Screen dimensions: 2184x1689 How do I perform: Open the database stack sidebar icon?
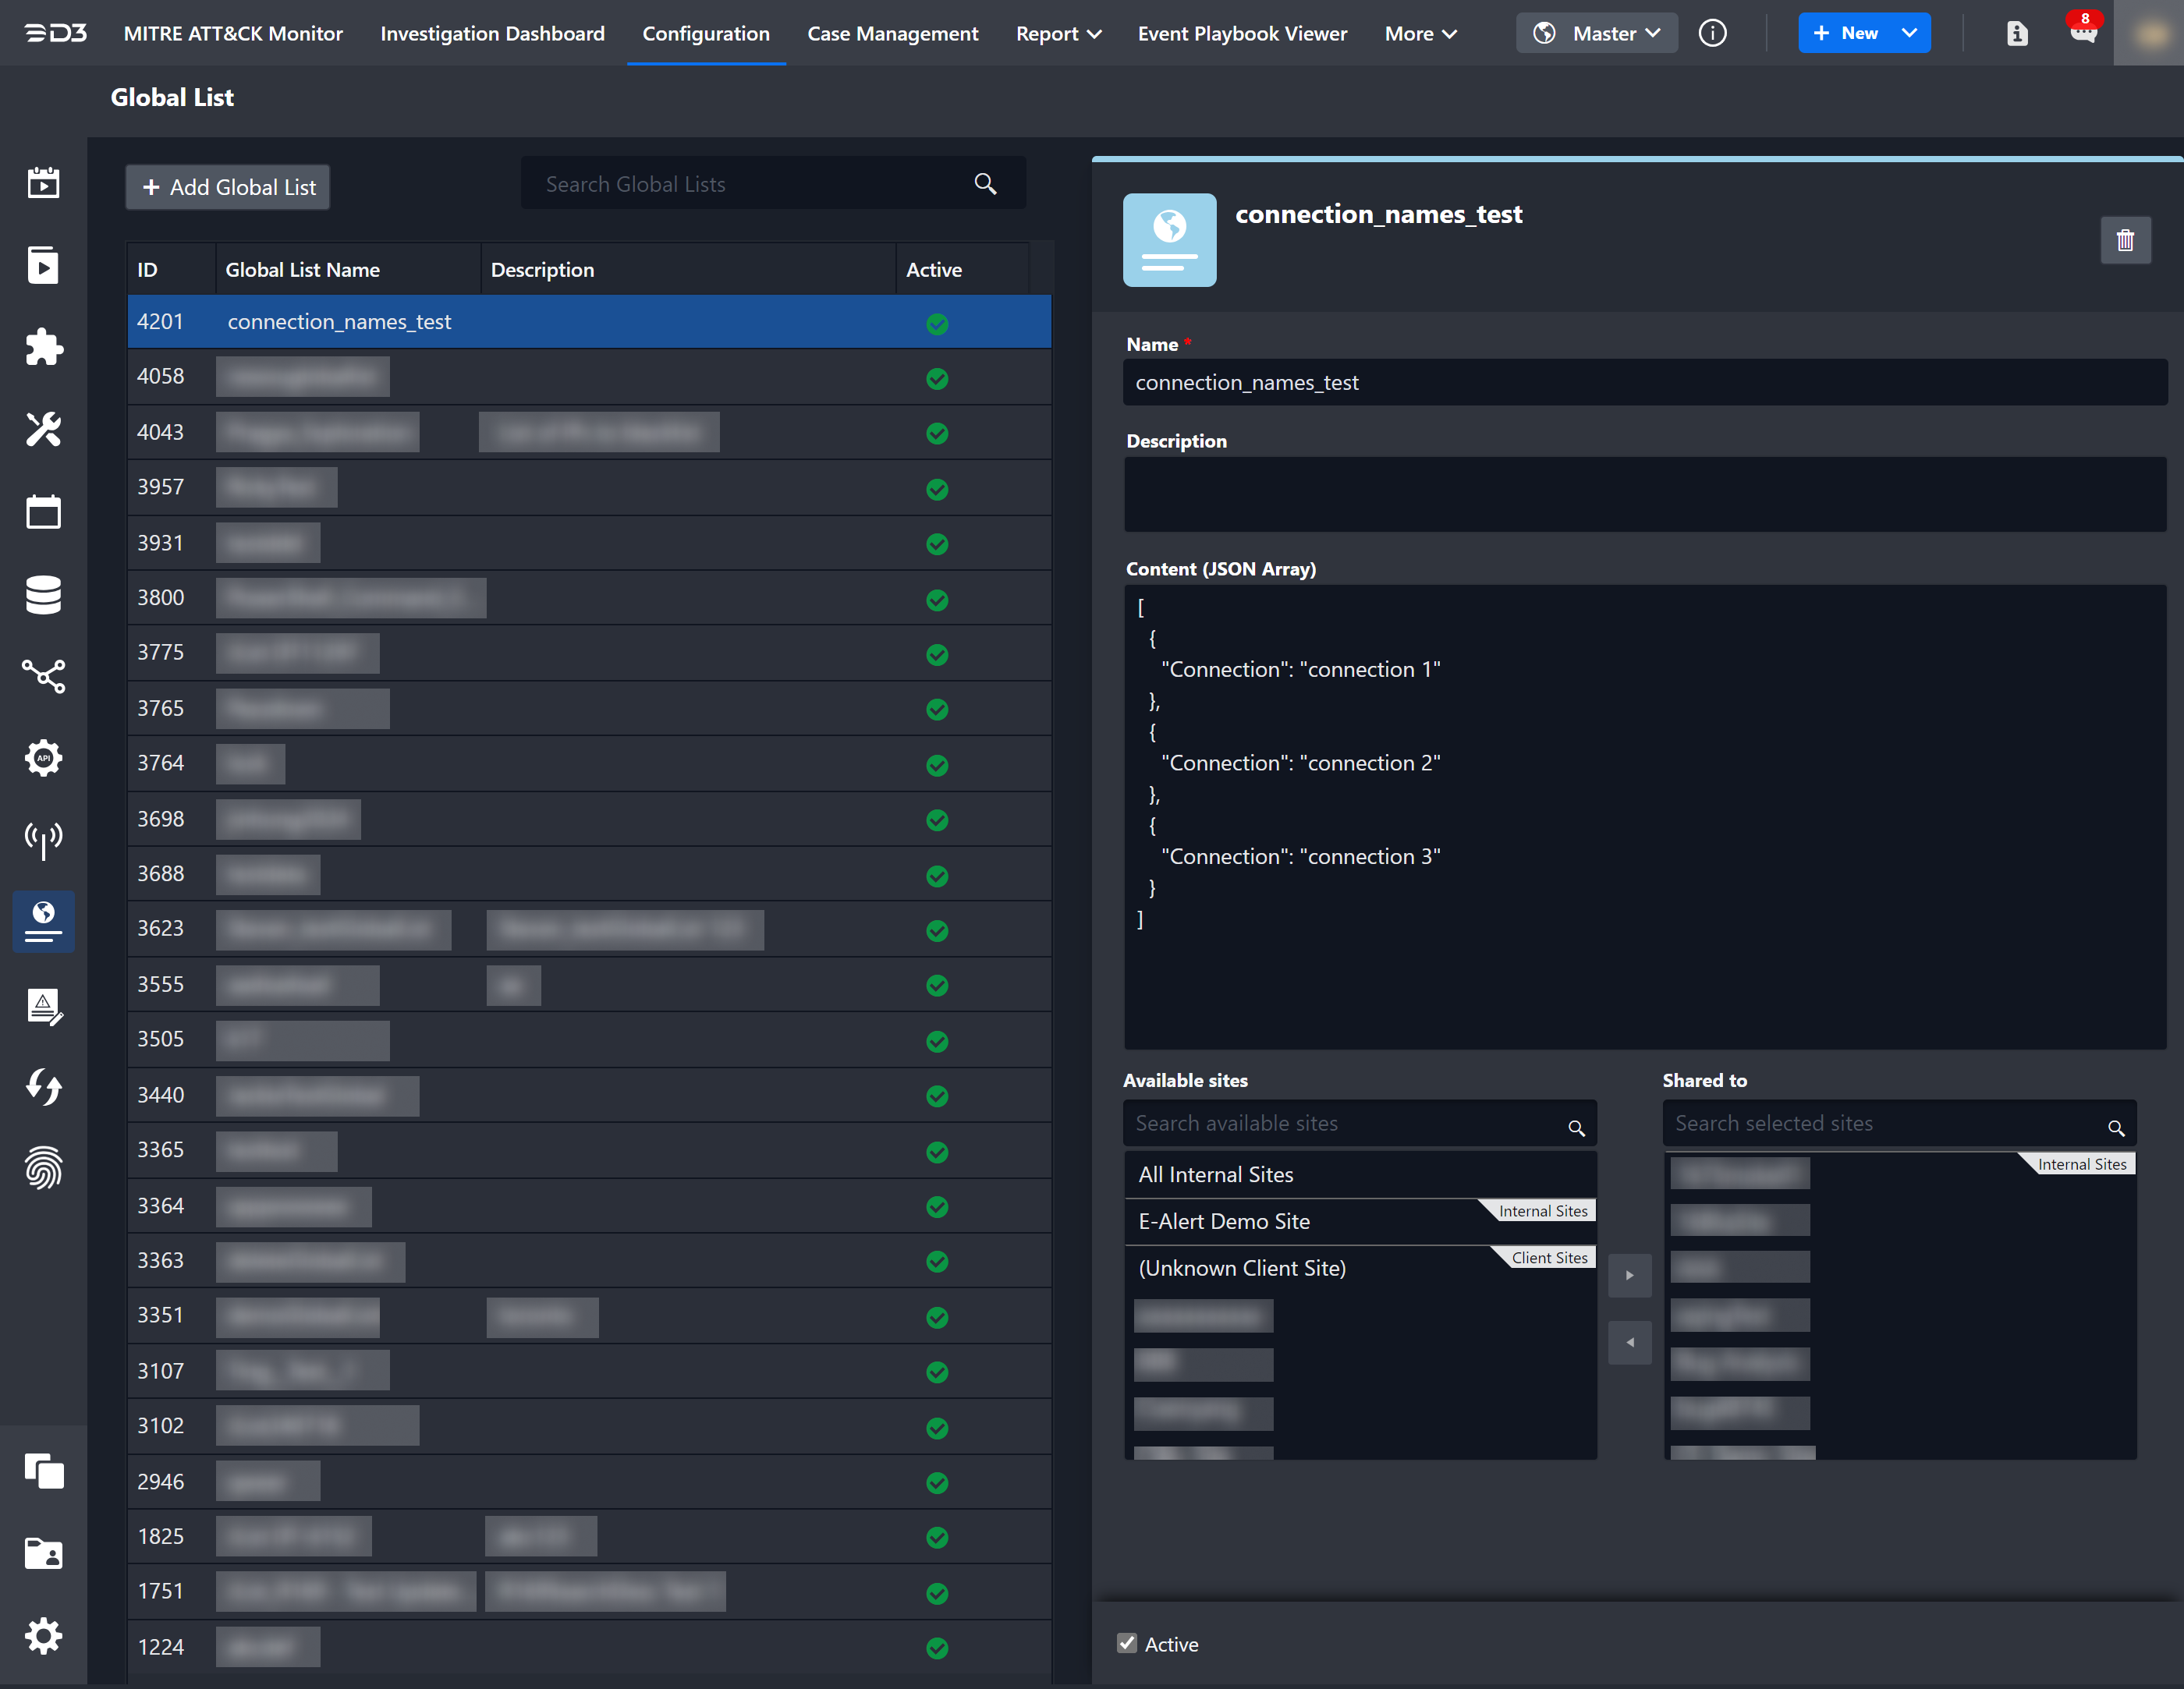pos(43,594)
